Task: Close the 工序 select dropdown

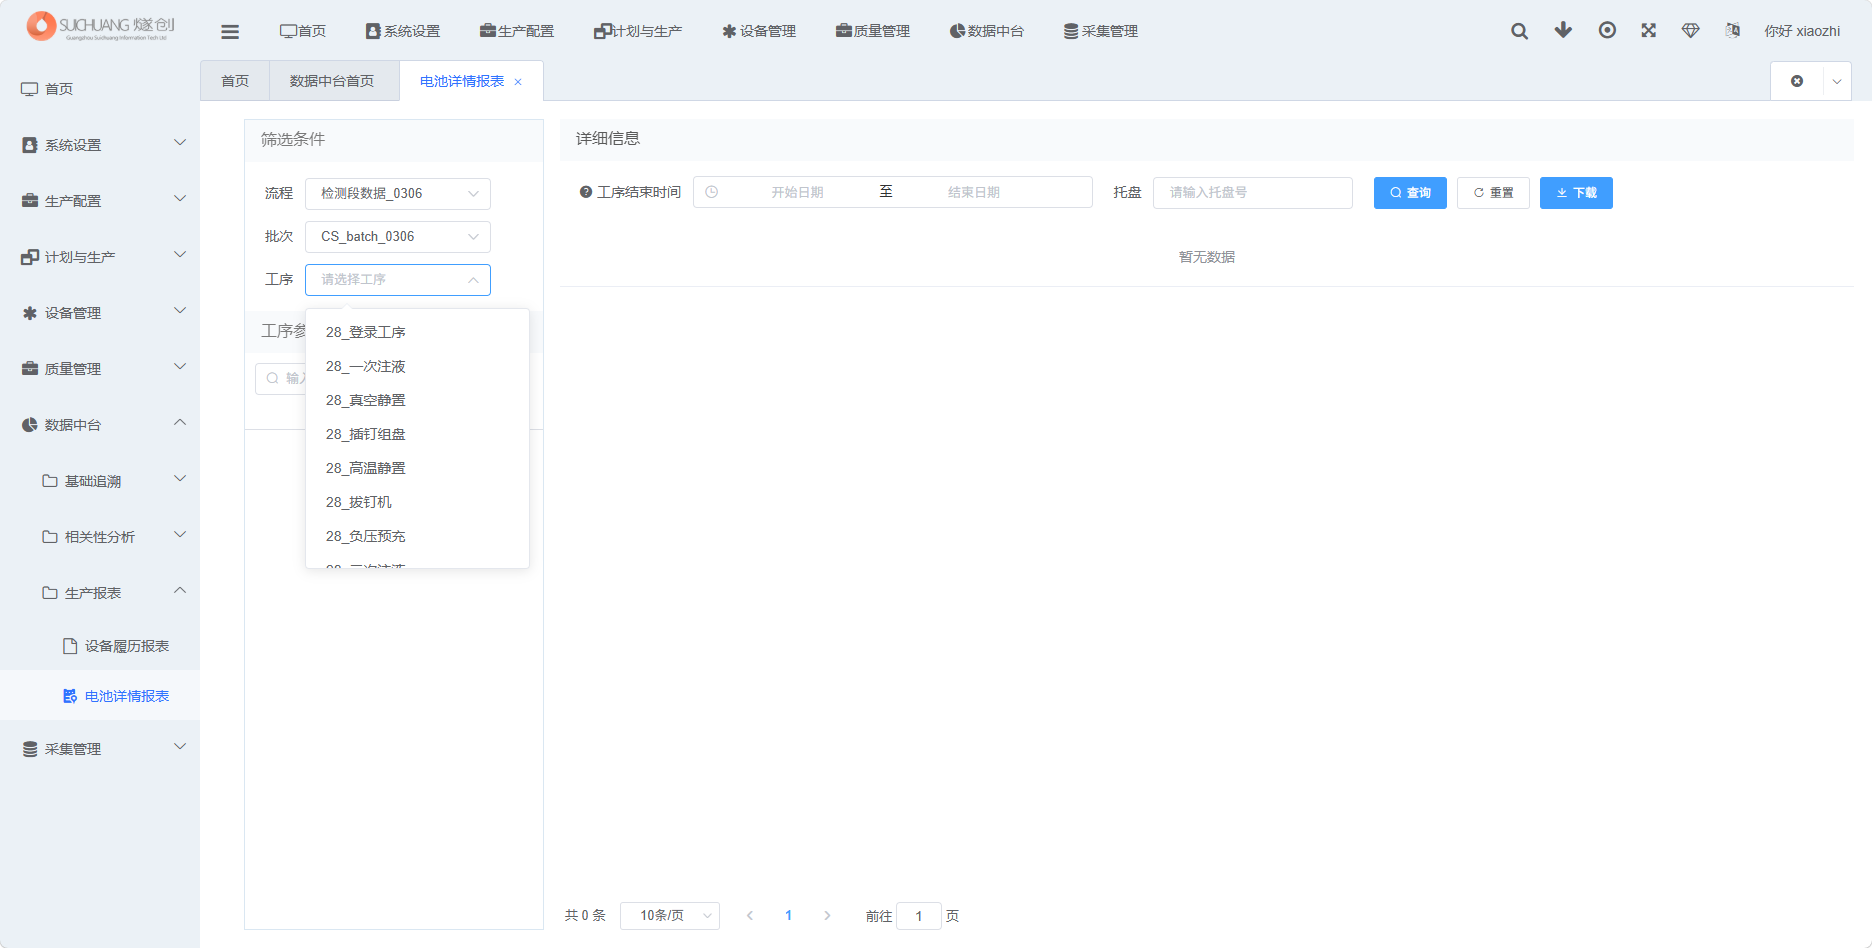Action: point(398,280)
